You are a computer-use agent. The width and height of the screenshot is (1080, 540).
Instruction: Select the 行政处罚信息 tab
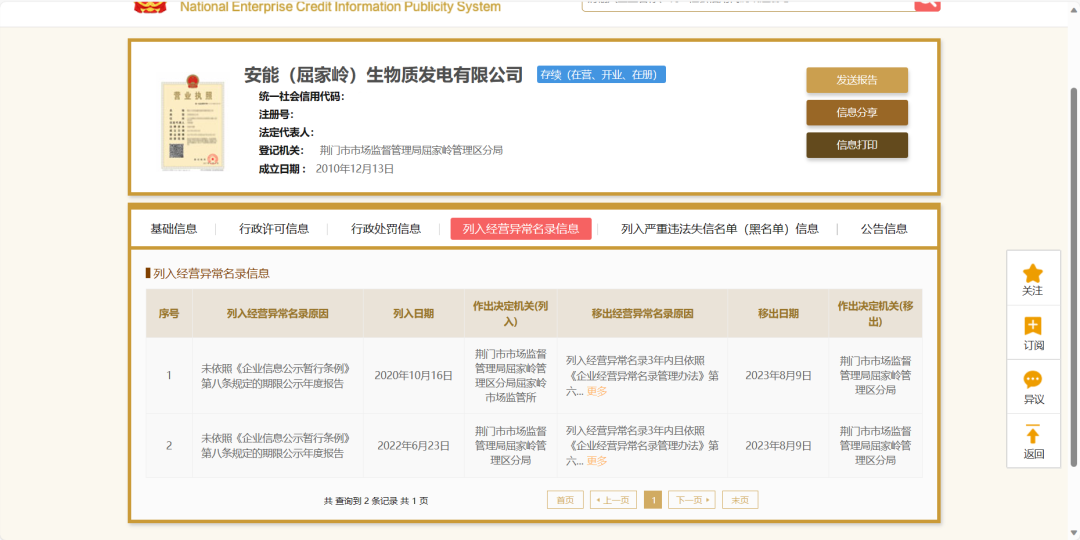(x=386, y=229)
